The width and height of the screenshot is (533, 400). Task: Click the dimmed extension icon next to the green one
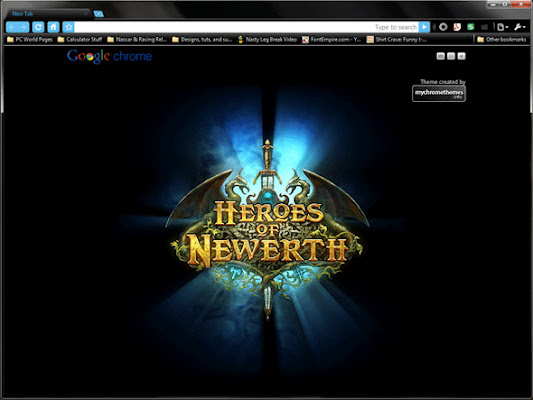(484, 27)
